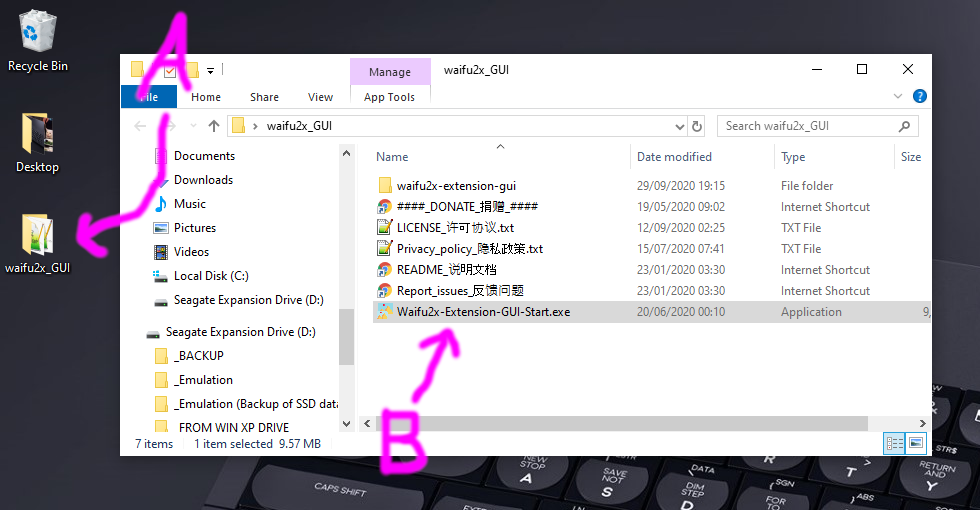Click file list horizontal scroll right arrow
The image size is (980, 510).
[922, 424]
